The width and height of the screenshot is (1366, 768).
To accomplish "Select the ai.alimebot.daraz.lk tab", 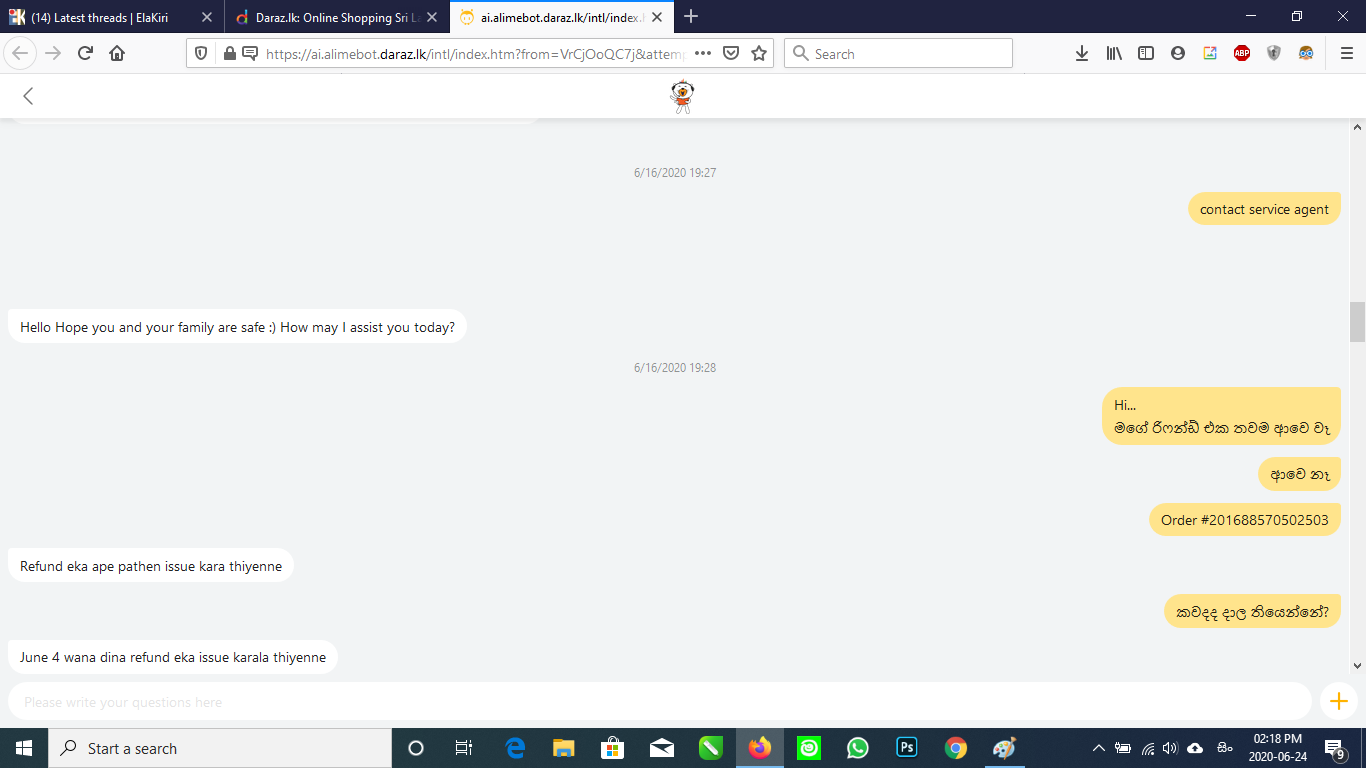I will click(562, 17).
